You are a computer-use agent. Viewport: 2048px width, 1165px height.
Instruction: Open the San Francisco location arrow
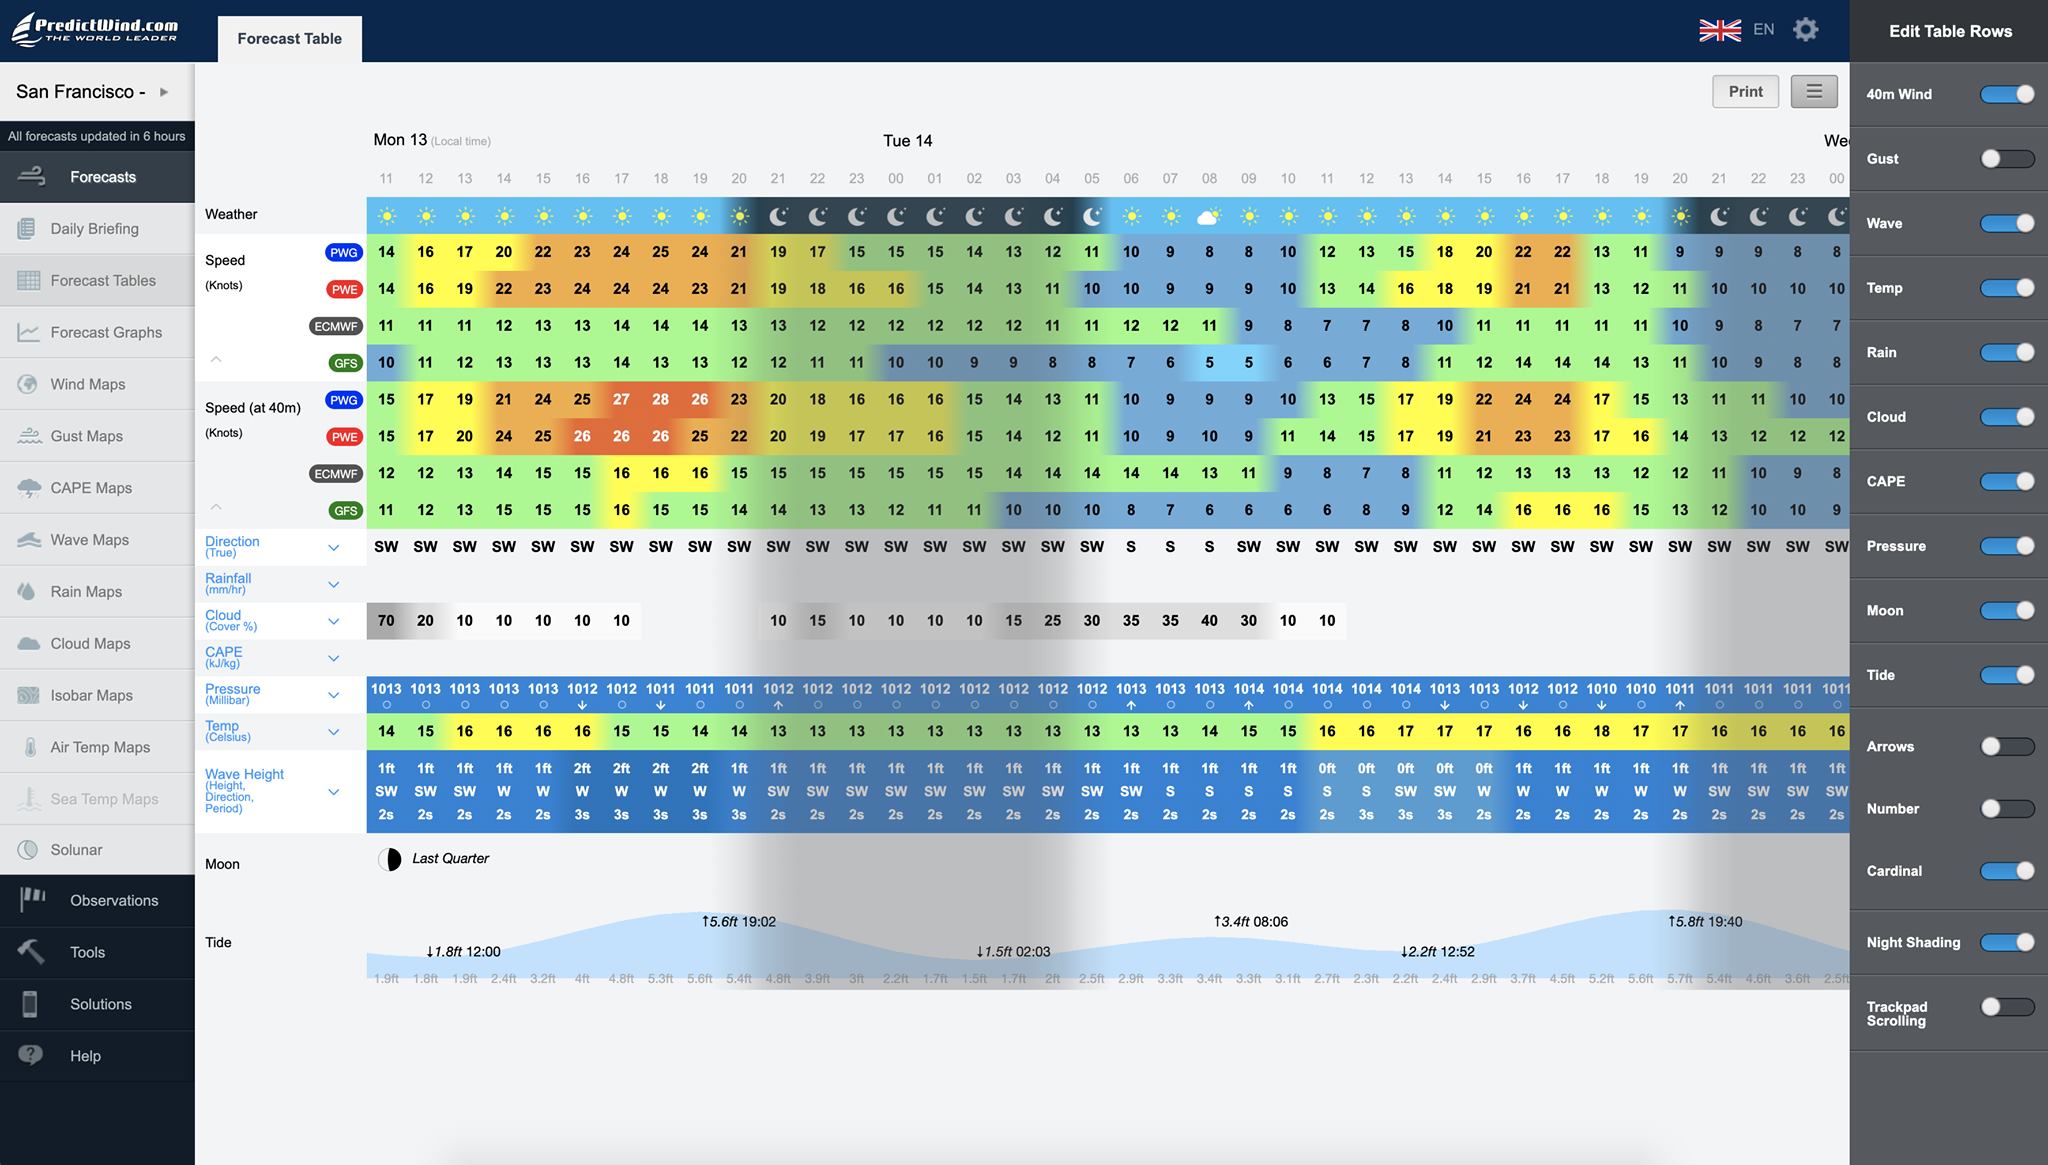(x=164, y=92)
